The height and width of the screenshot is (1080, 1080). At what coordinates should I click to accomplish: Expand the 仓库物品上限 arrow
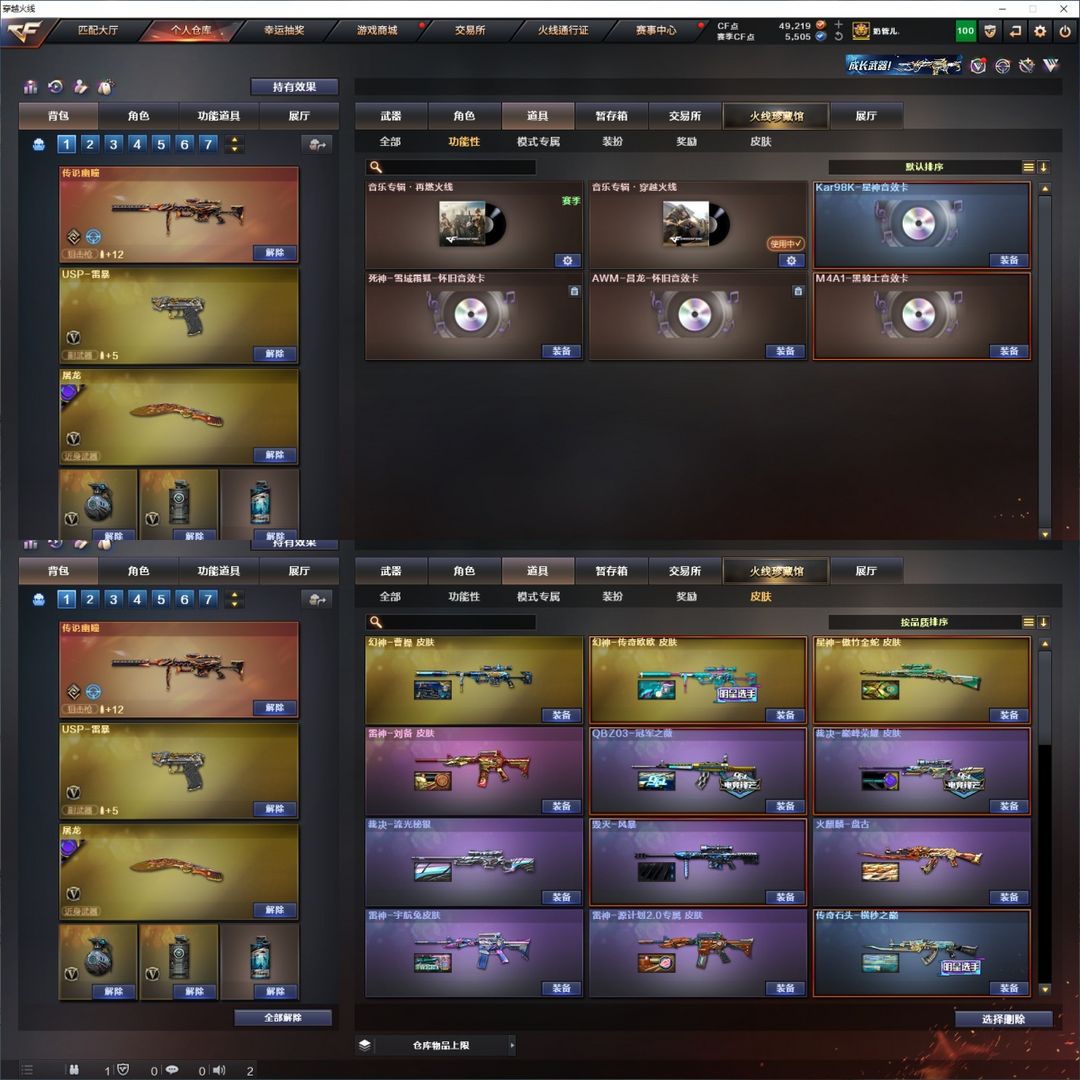point(512,1045)
